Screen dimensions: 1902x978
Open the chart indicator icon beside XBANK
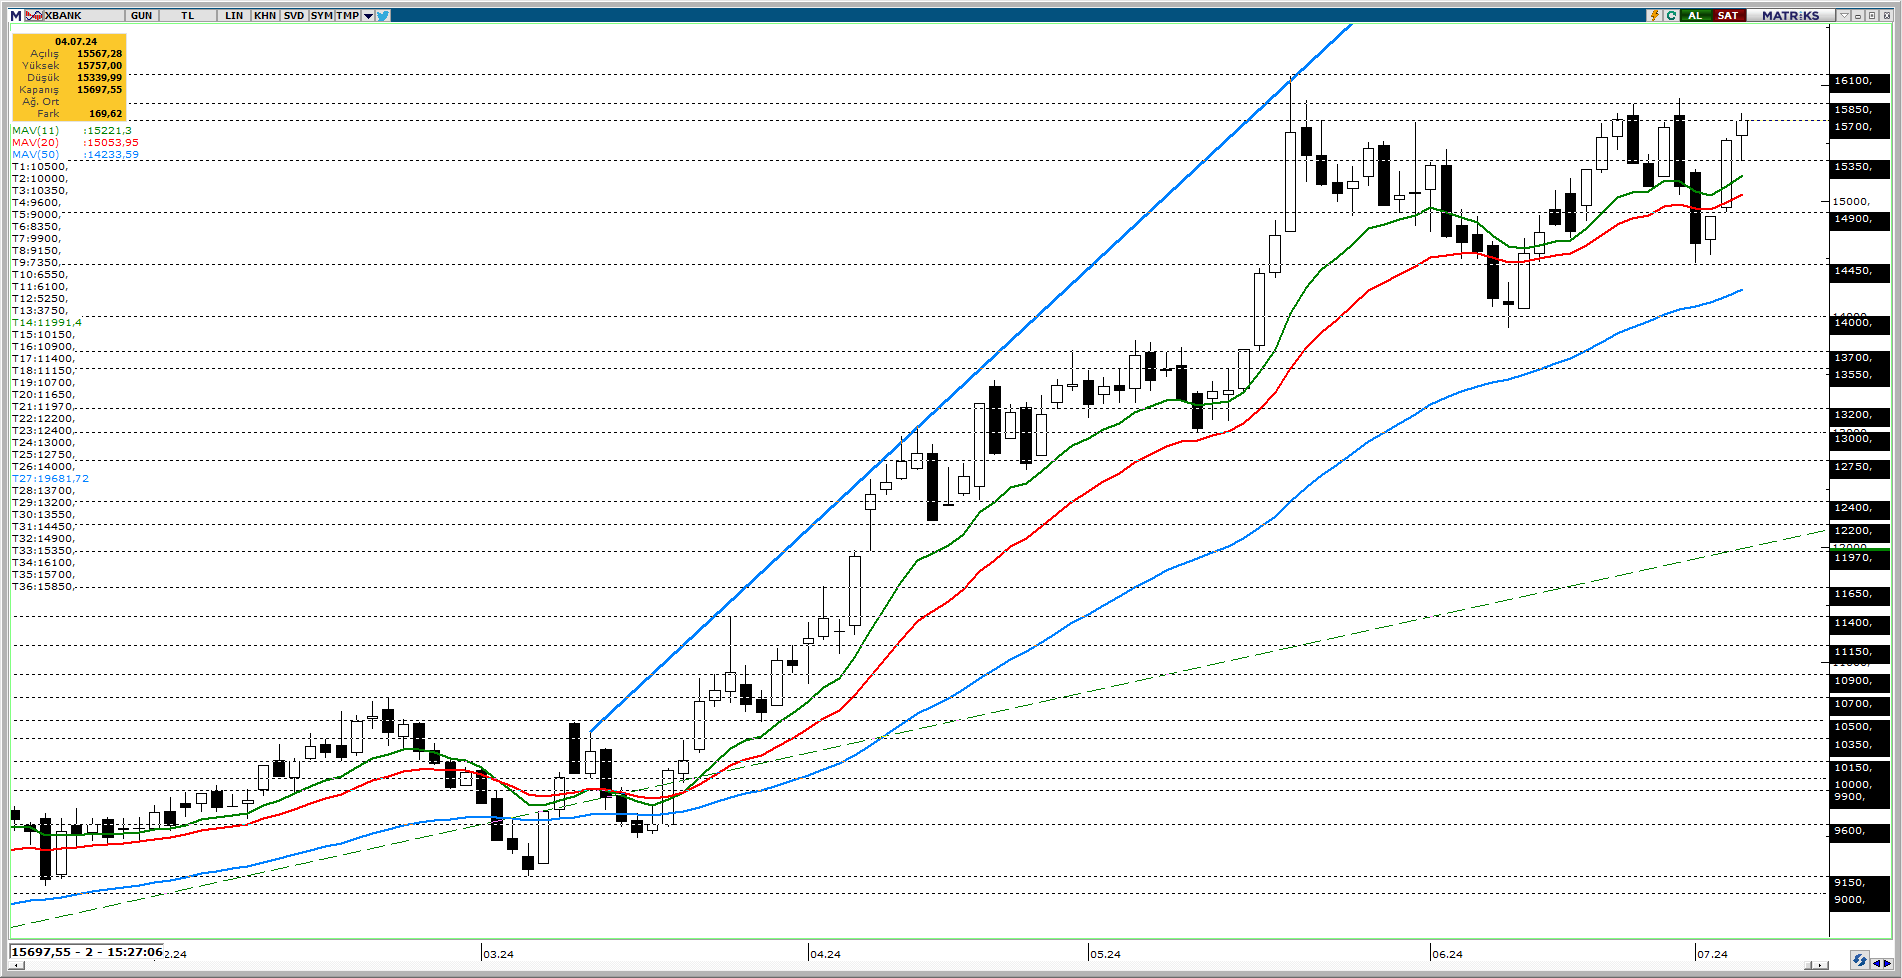coord(32,15)
